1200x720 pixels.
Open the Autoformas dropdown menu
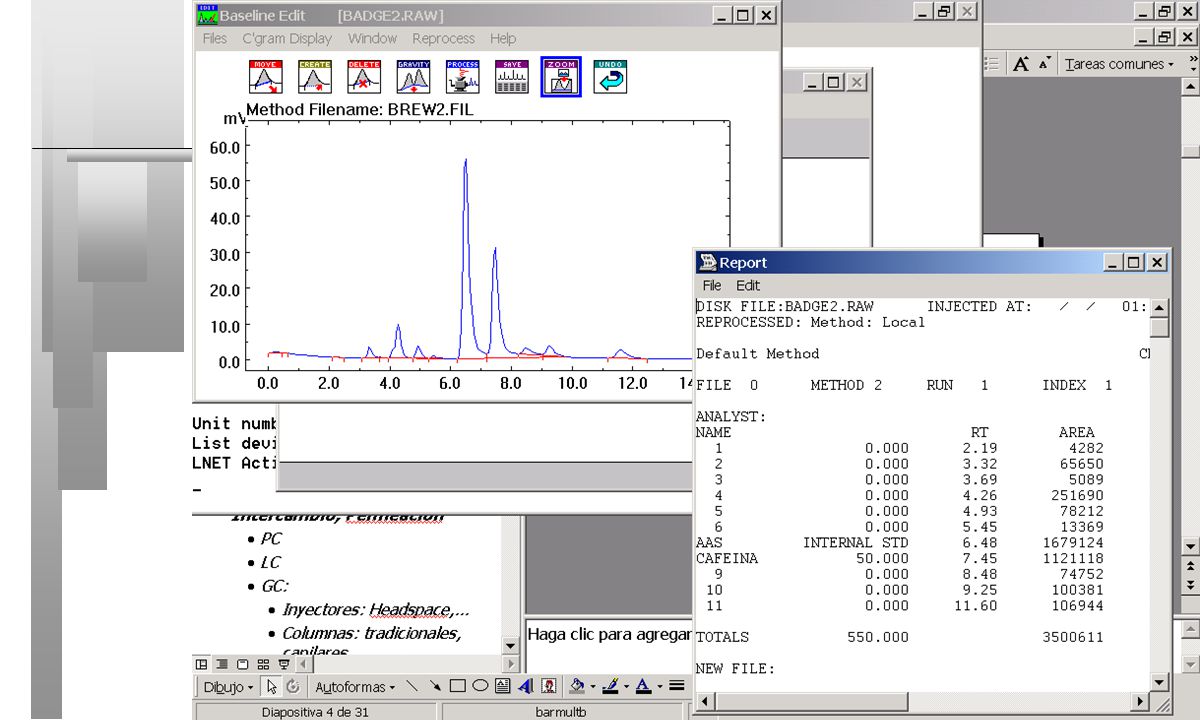(356, 687)
